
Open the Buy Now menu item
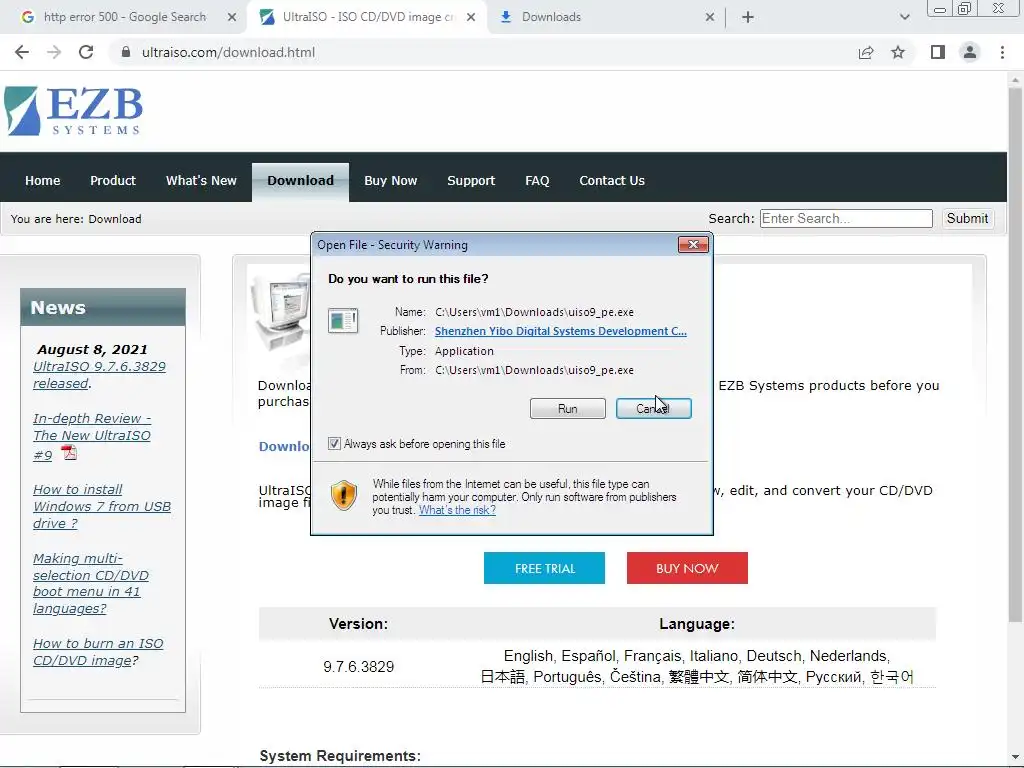click(x=391, y=180)
